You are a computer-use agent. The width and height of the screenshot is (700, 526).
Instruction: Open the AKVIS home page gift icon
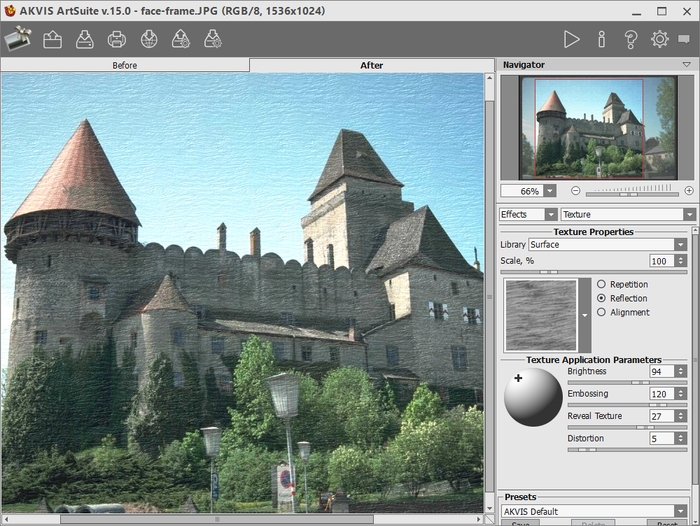tap(18, 39)
